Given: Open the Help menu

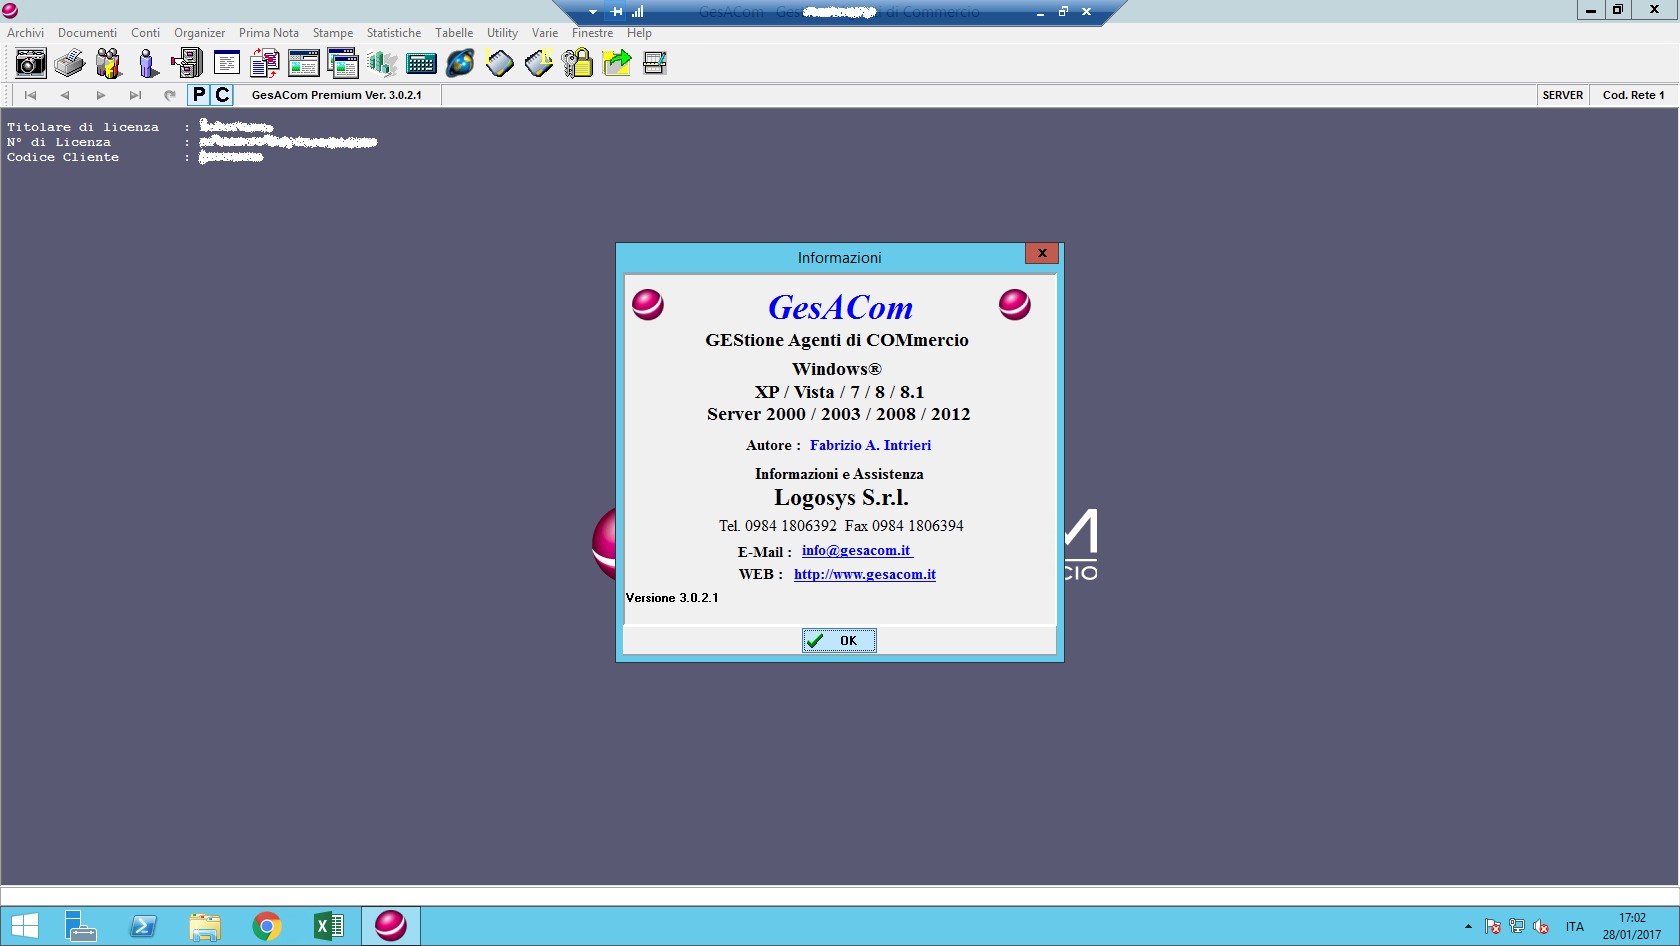Looking at the screenshot, I should click(x=640, y=33).
